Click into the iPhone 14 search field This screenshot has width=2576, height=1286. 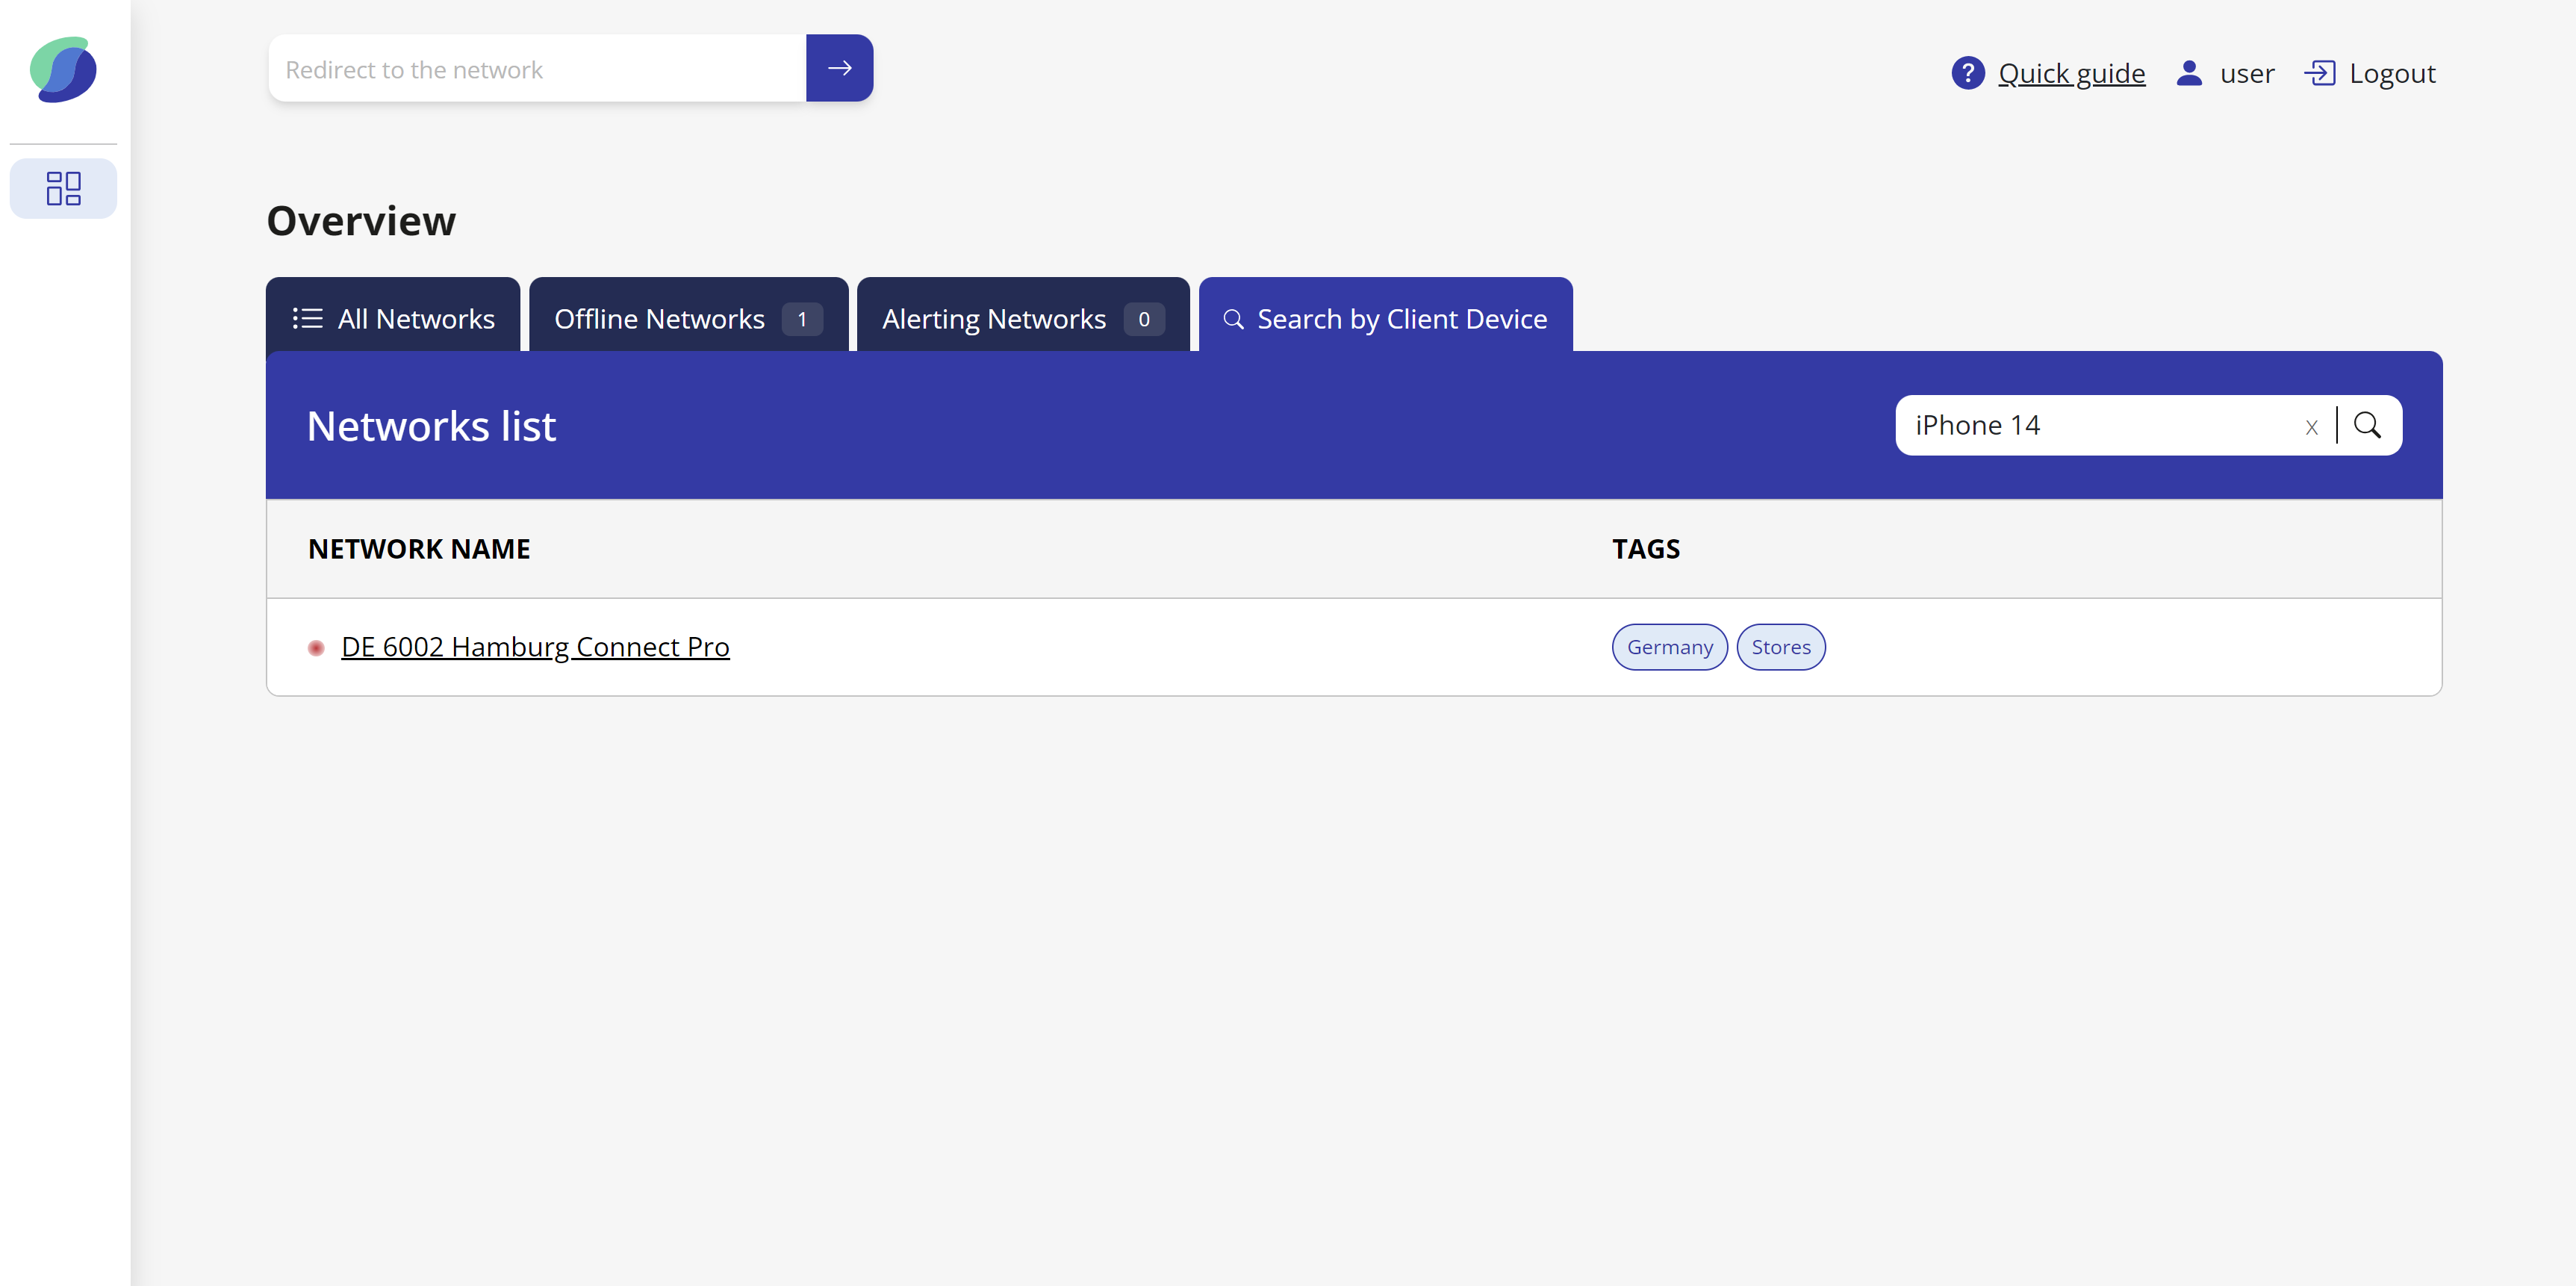[x=2100, y=425]
